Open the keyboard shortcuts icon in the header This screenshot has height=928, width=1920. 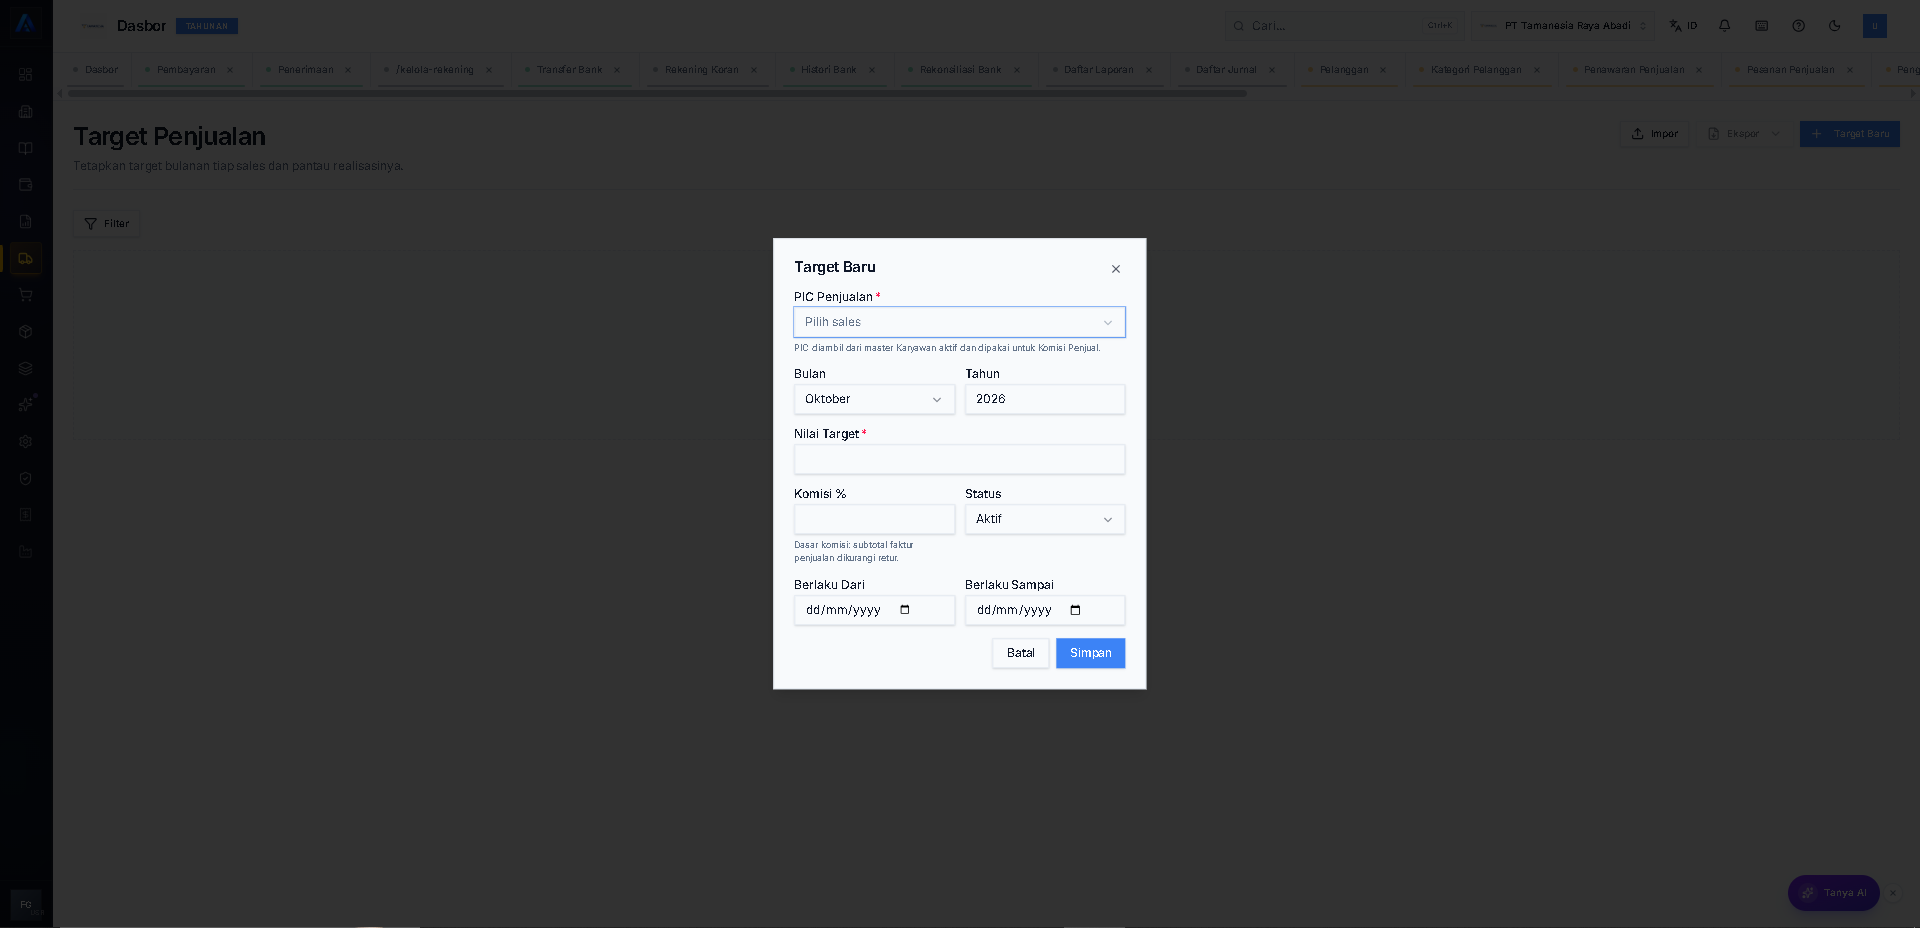[1762, 26]
